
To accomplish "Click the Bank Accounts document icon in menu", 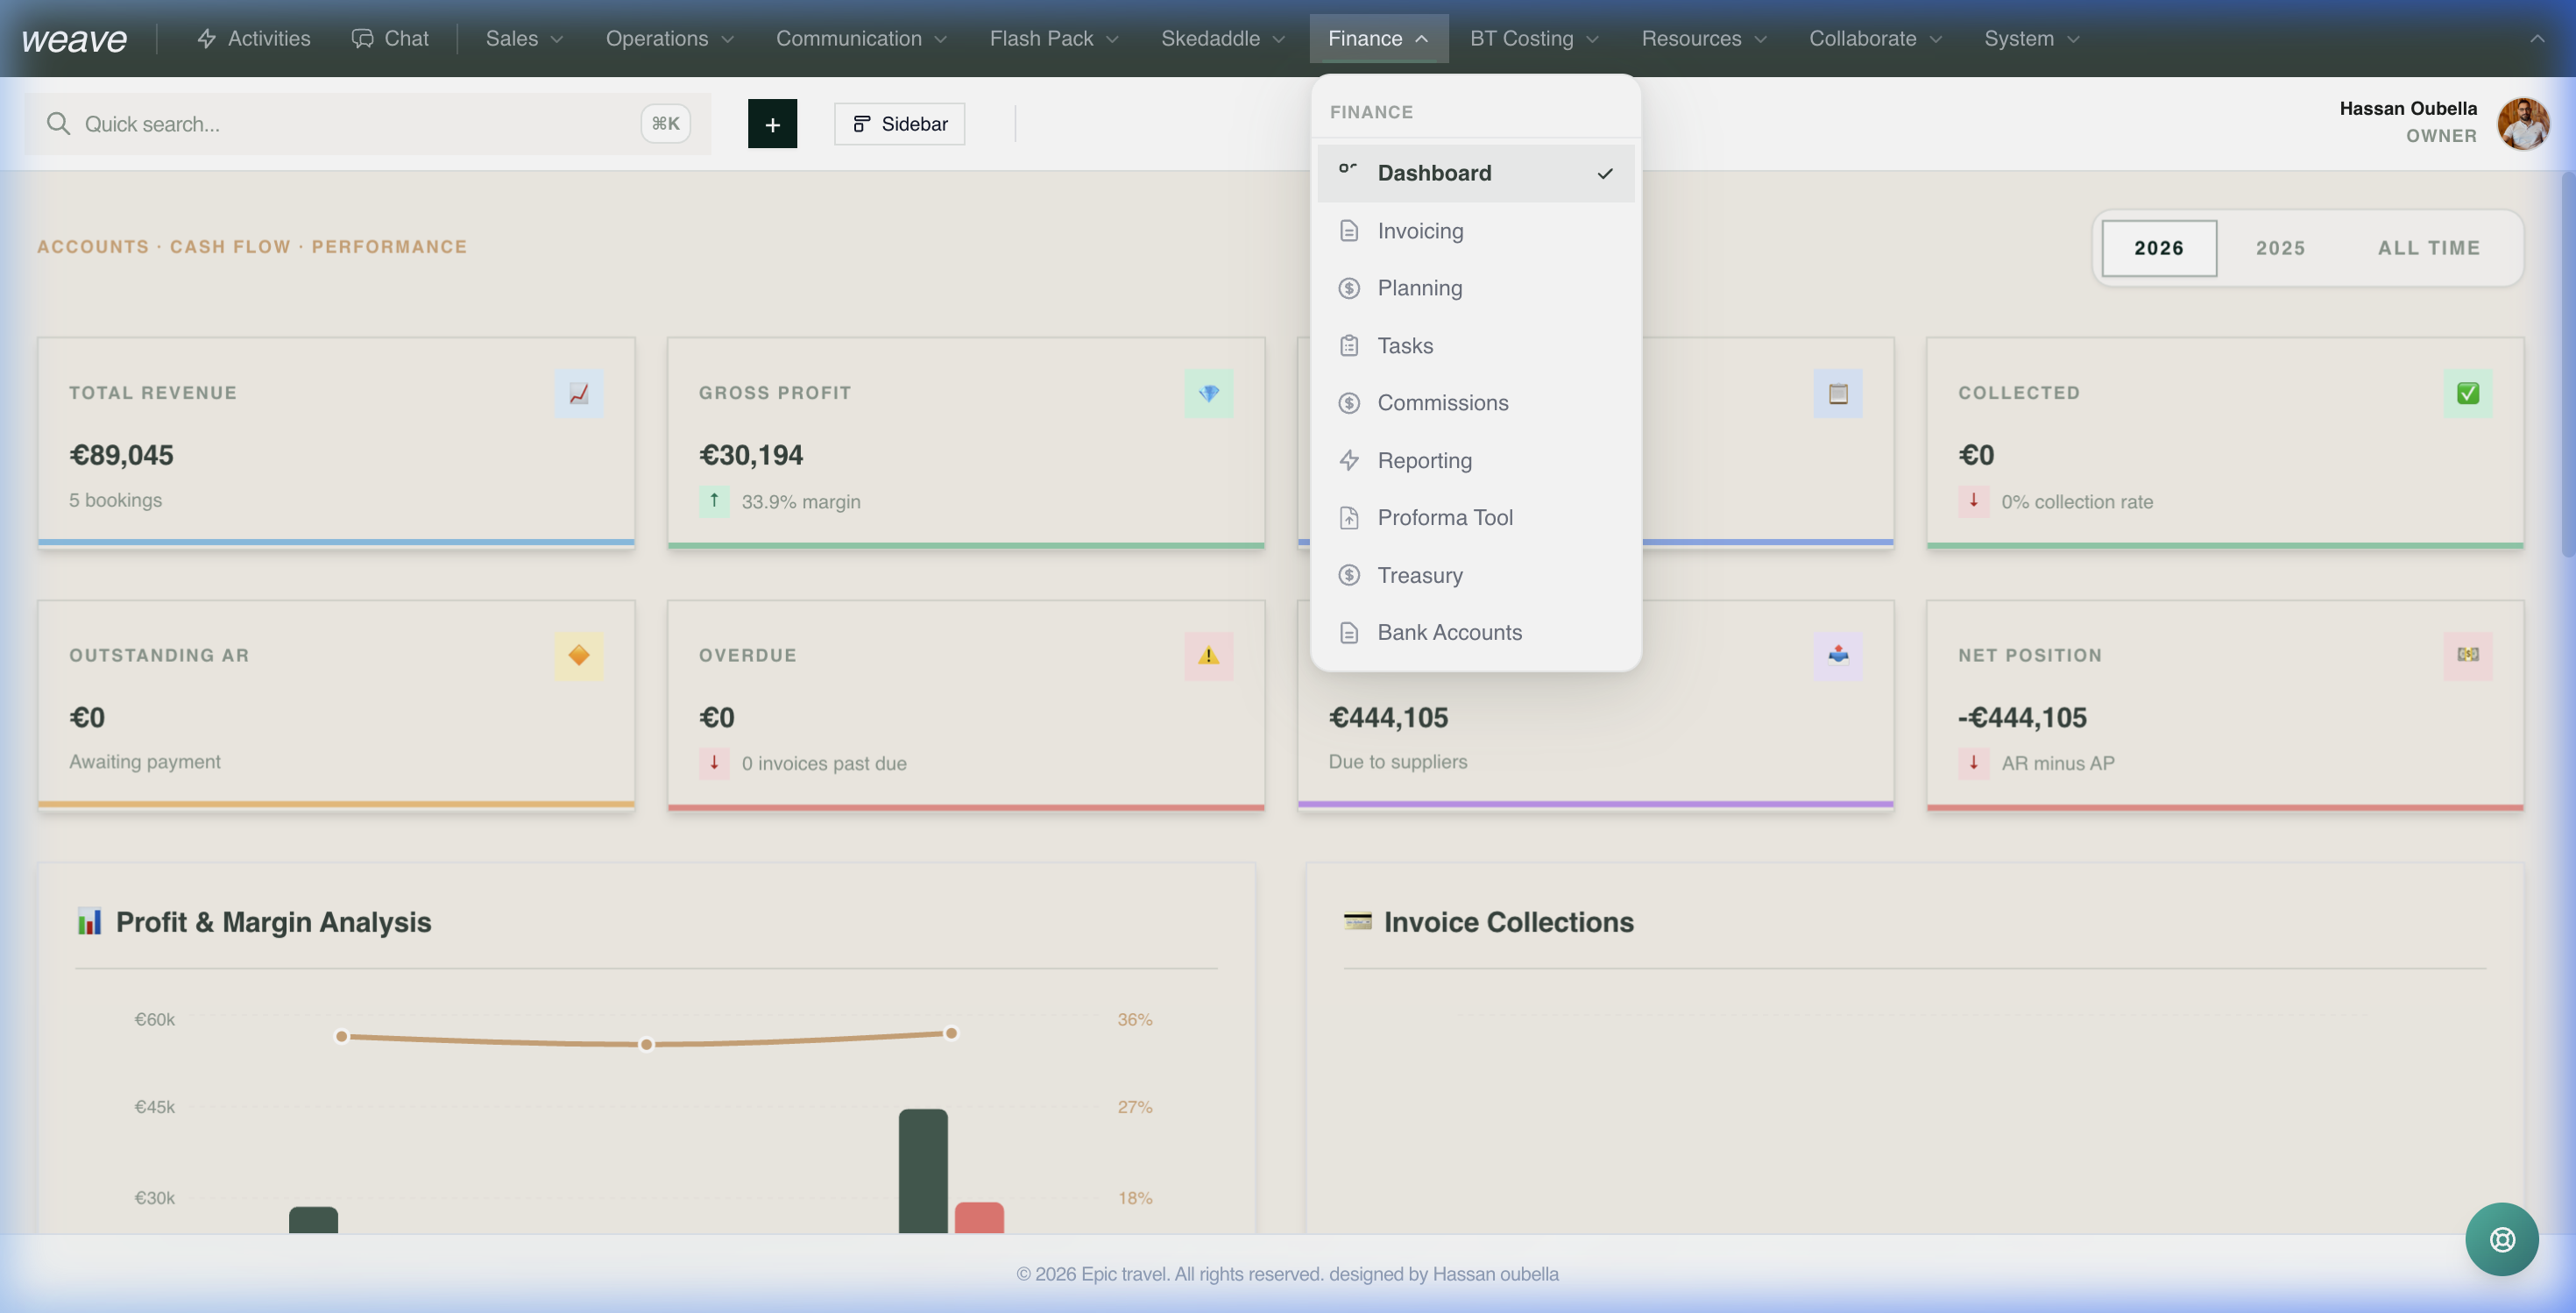I will tap(1349, 632).
